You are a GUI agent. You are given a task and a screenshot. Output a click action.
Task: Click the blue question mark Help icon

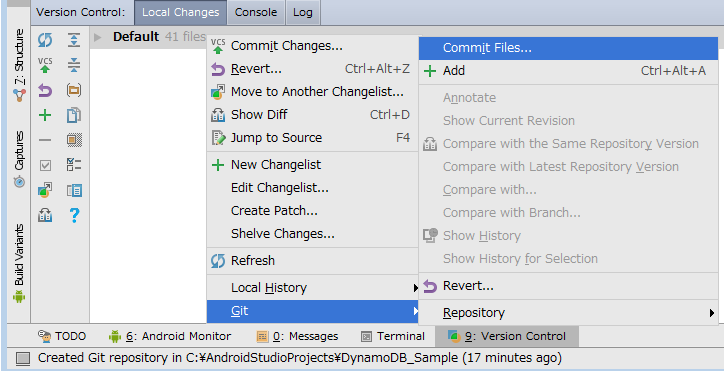(74, 215)
